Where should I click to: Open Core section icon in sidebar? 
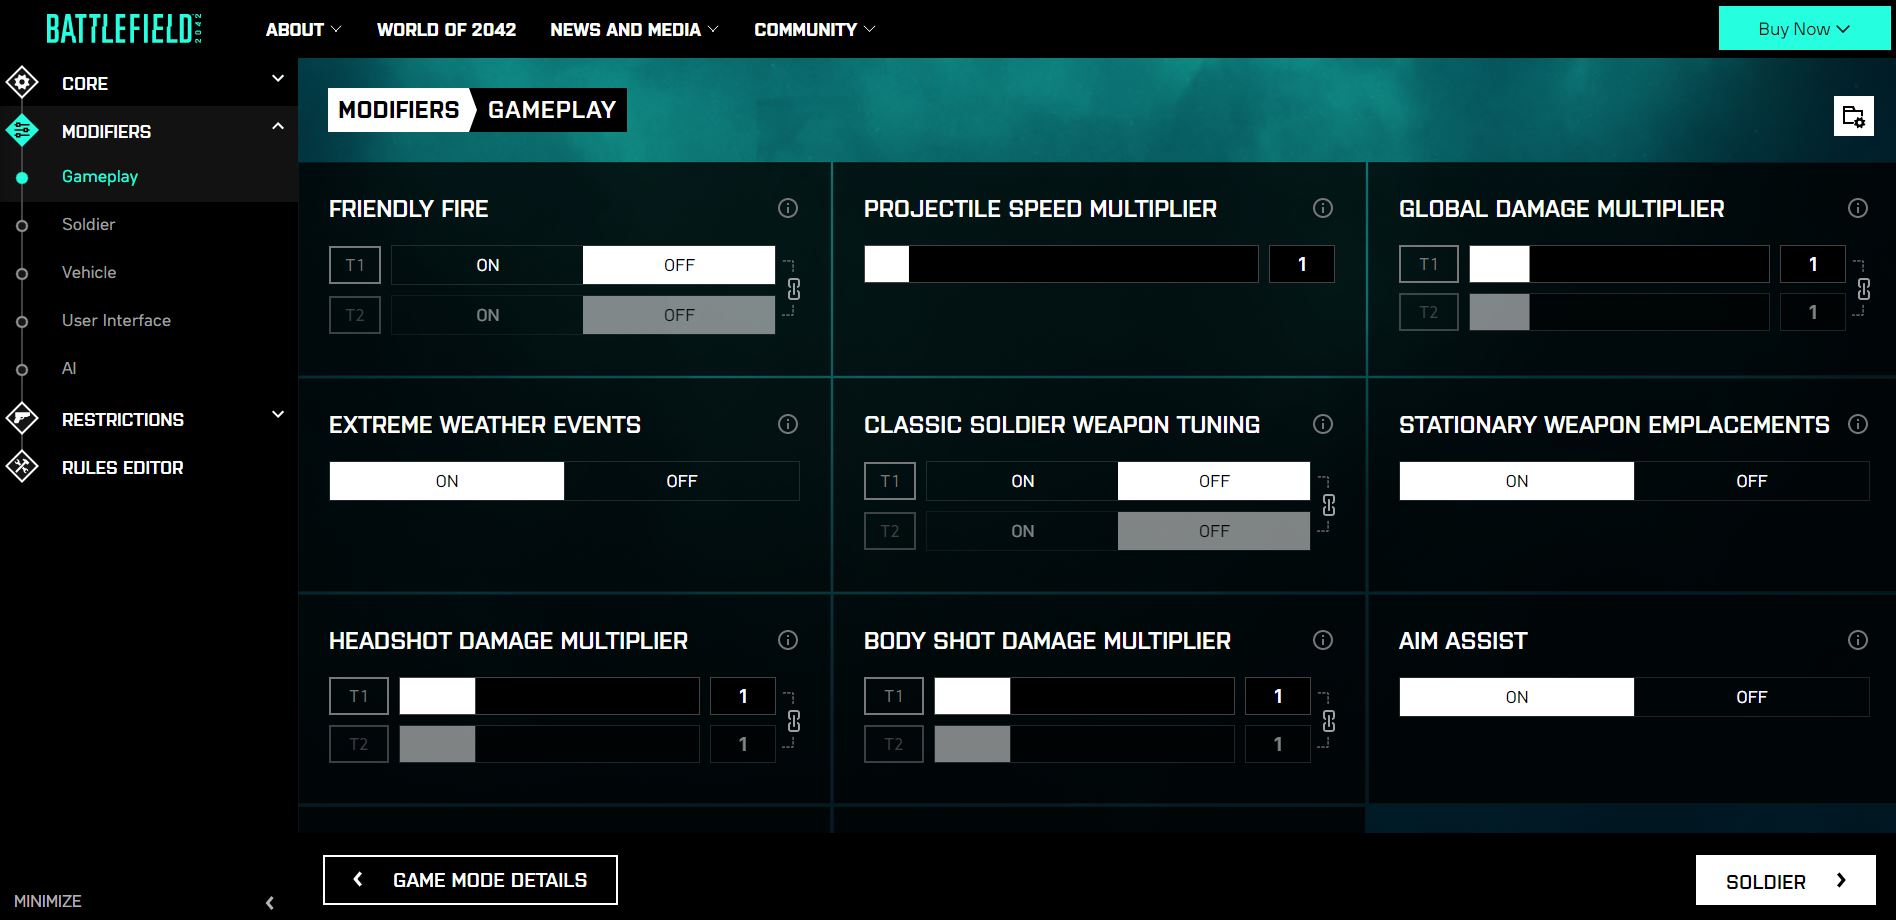tap(22, 83)
